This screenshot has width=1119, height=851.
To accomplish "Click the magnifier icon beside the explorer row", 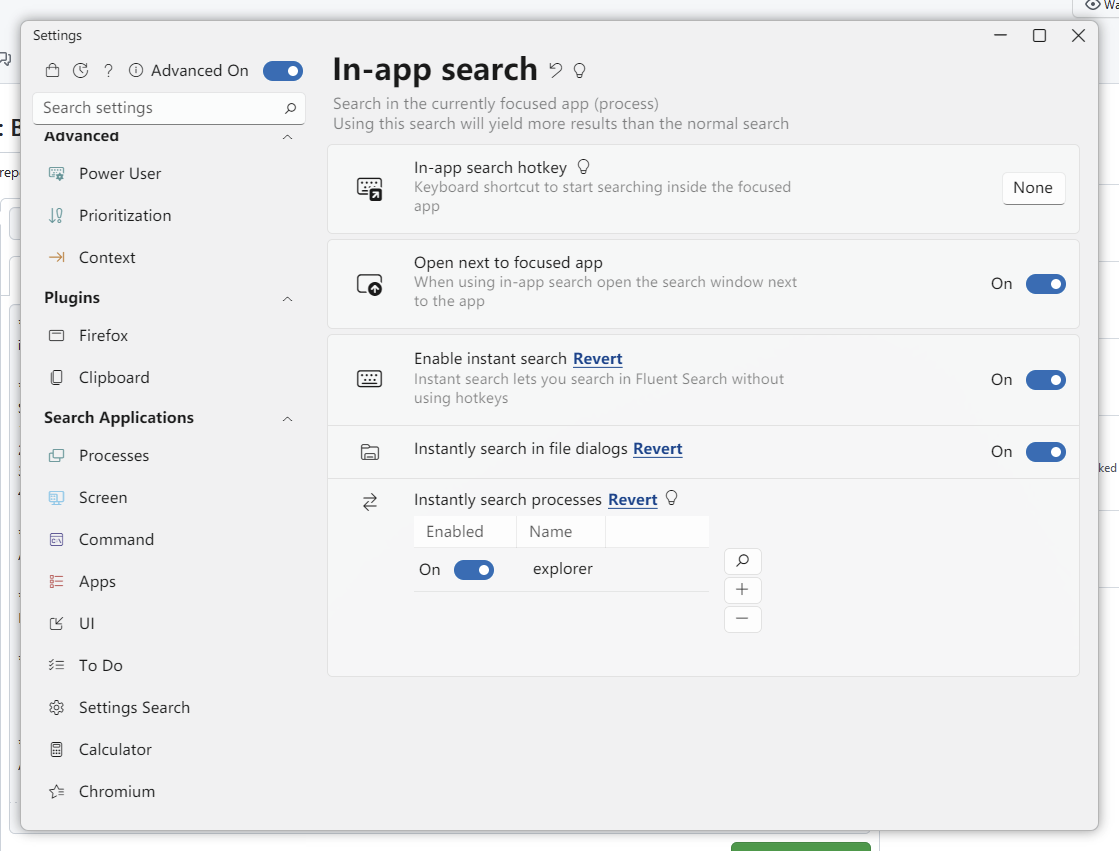I will 743,560.
